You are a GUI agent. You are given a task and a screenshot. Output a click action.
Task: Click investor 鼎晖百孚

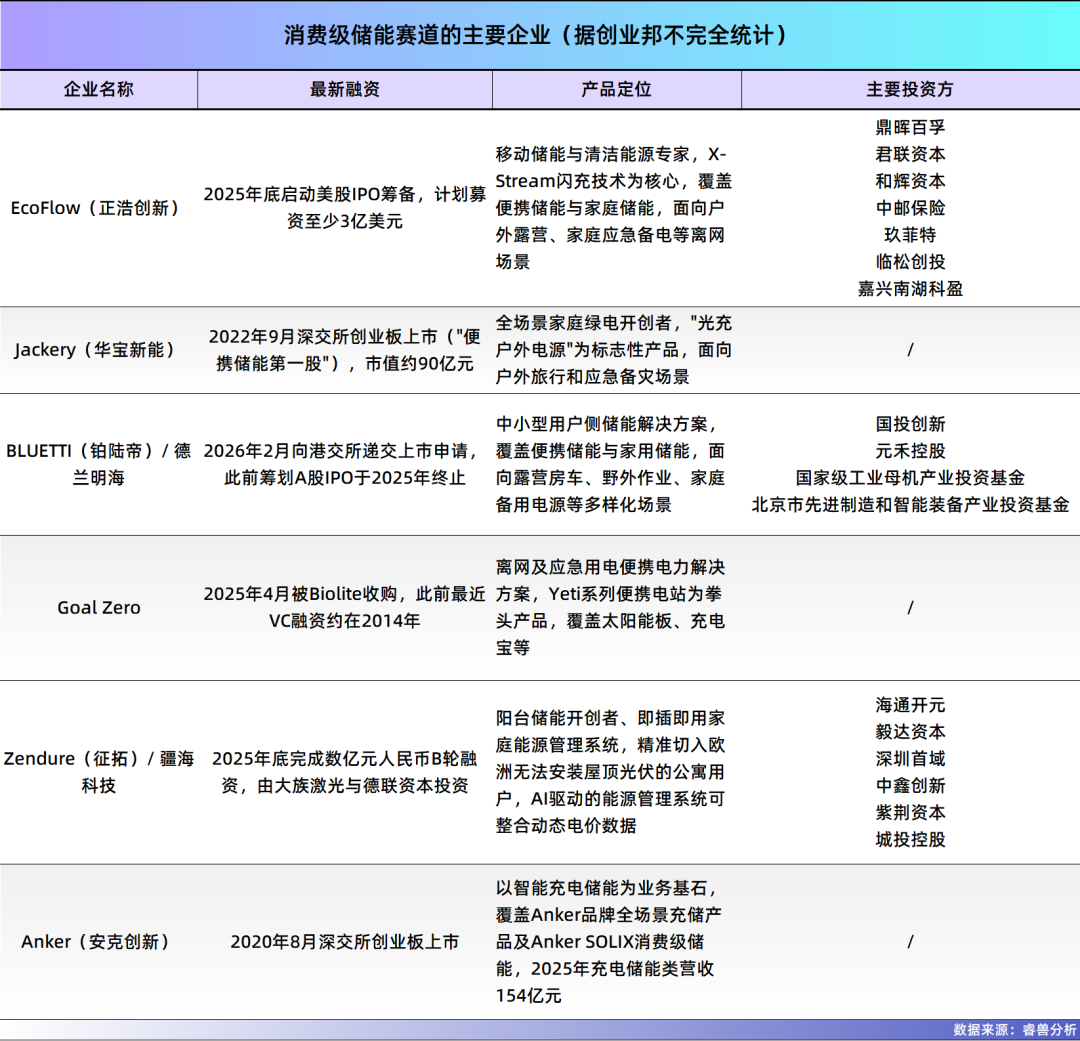(x=910, y=127)
